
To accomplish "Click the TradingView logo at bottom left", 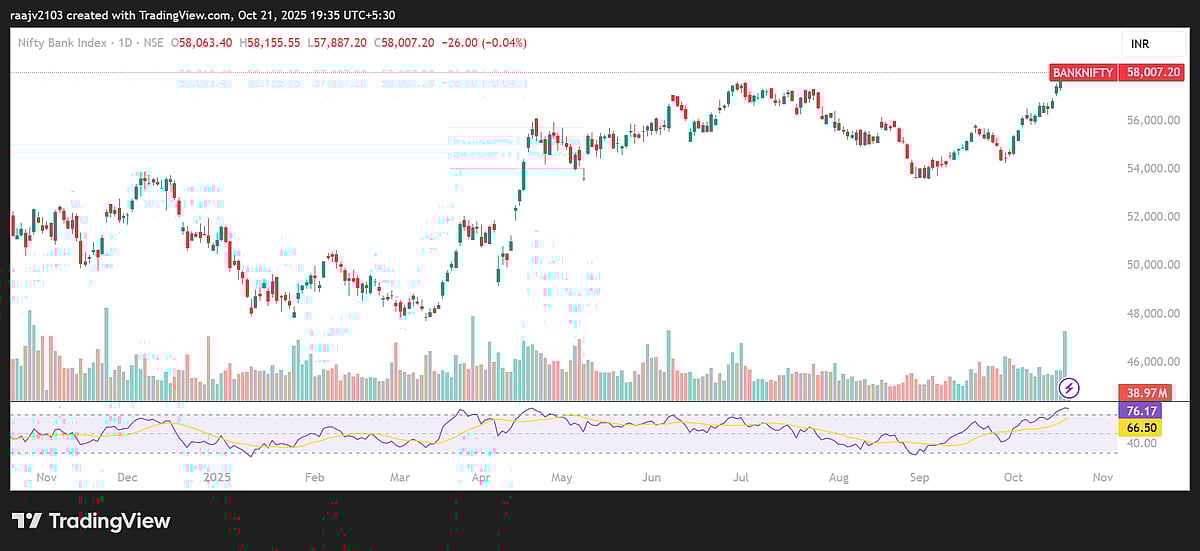I will 91,521.
